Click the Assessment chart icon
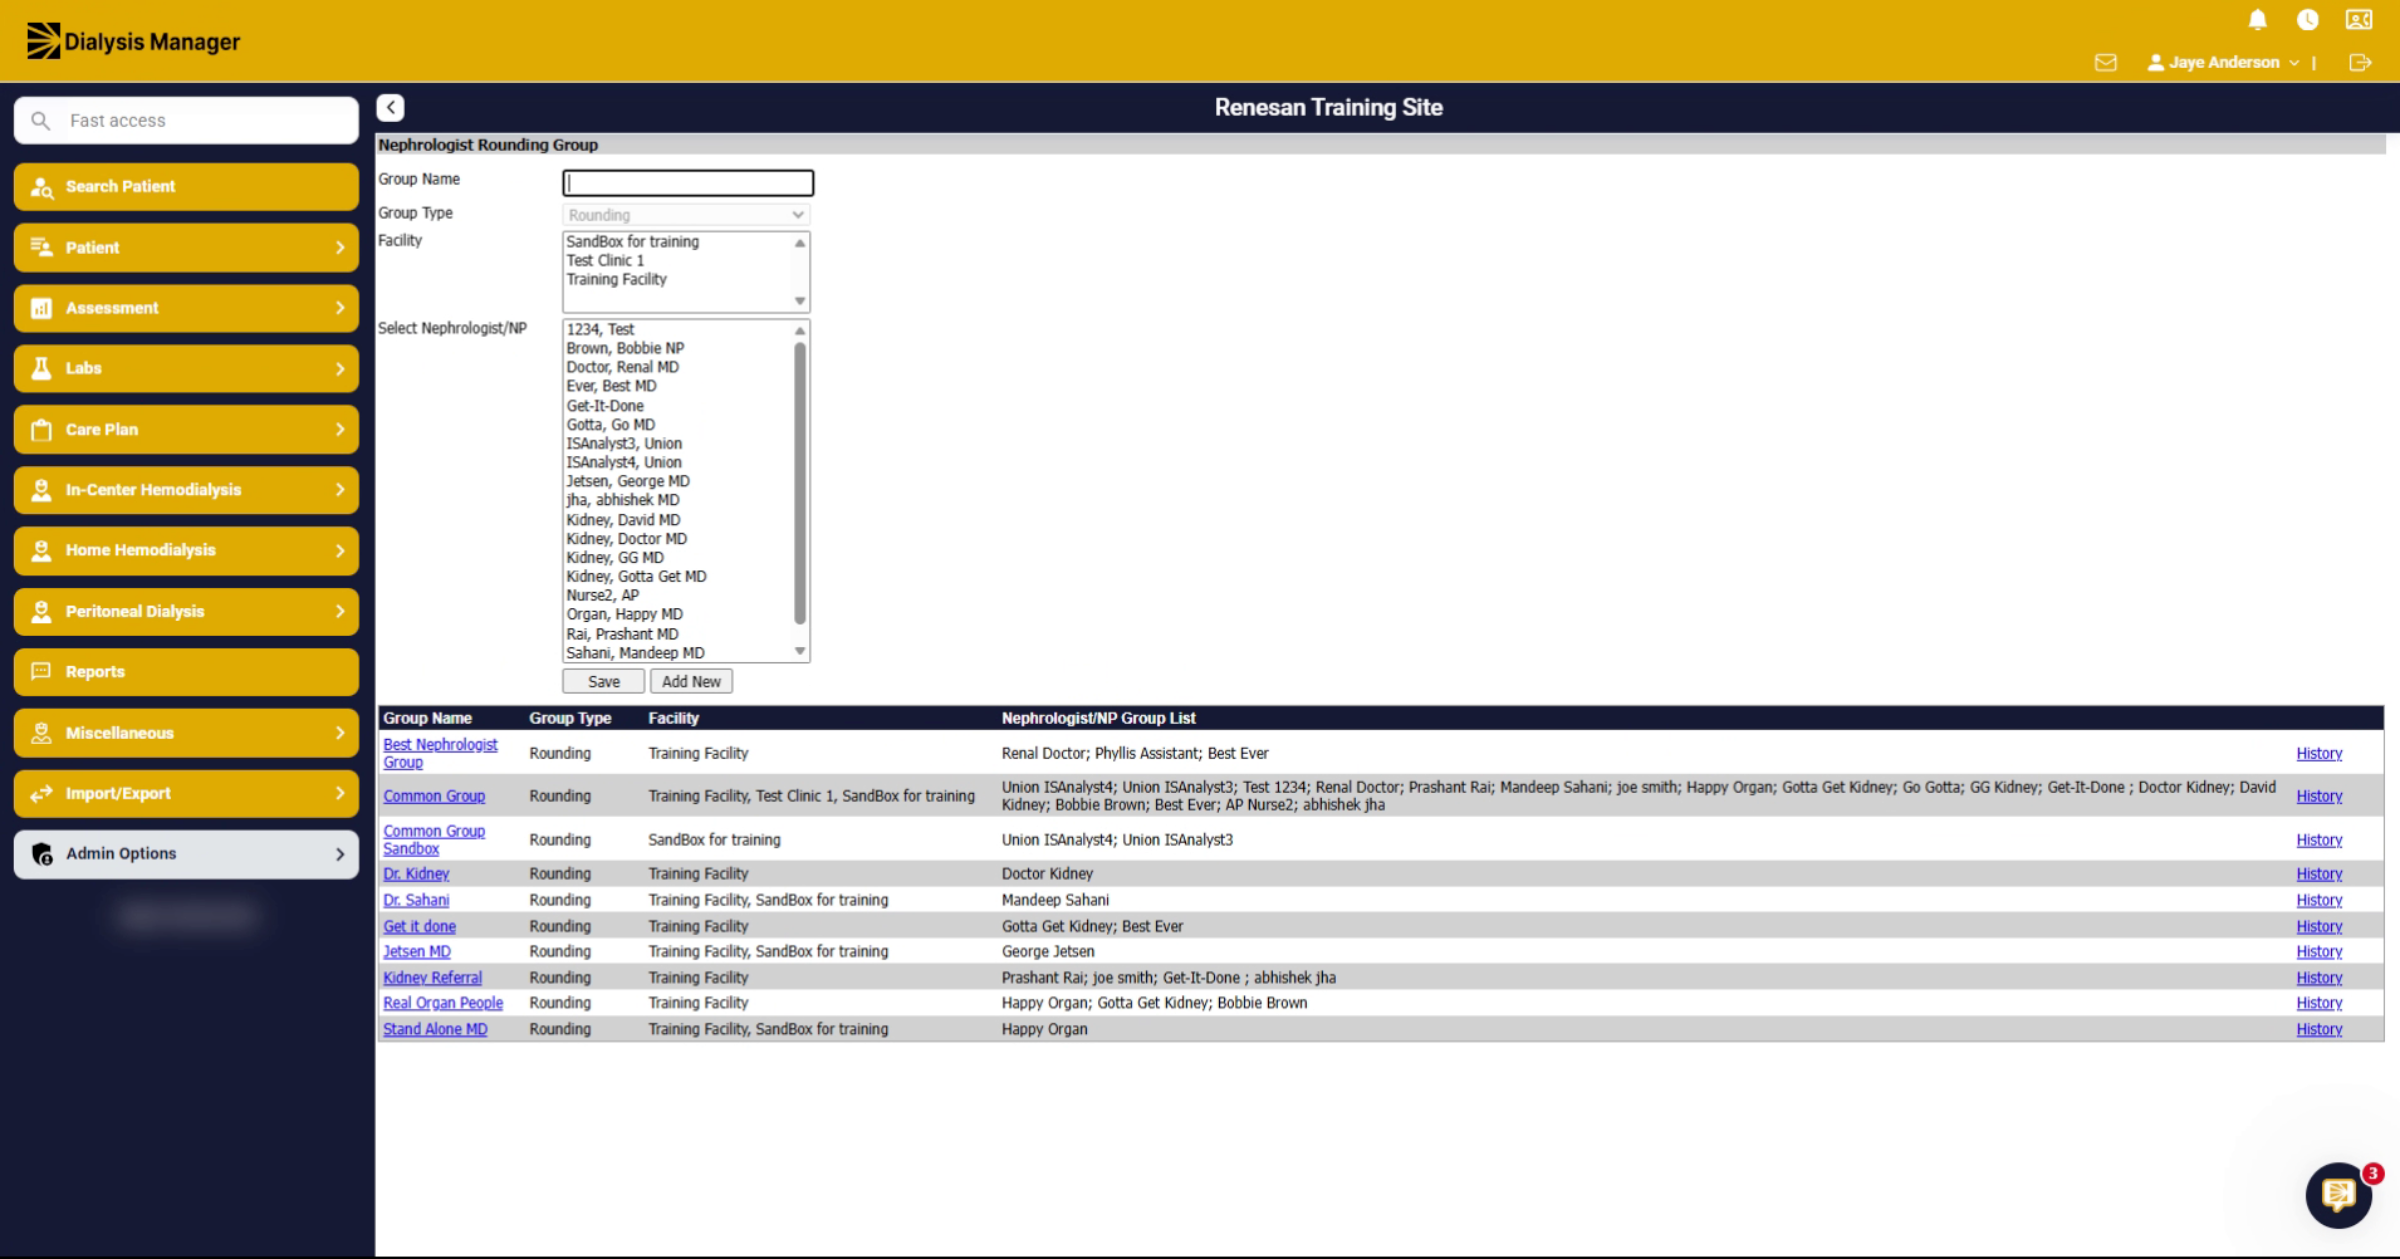This screenshot has width=2400, height=1259. [41, 308]
